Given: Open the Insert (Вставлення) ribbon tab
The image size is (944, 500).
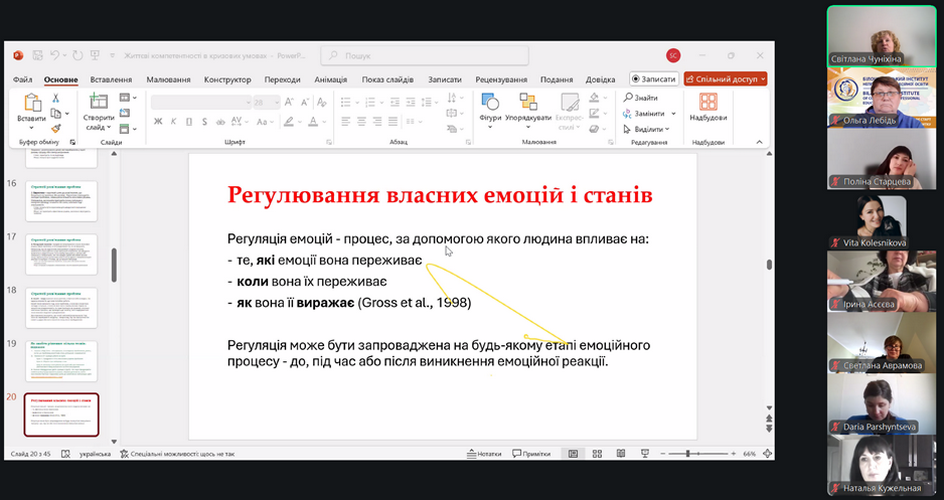Looking at the screenshot, I should 111,80.
